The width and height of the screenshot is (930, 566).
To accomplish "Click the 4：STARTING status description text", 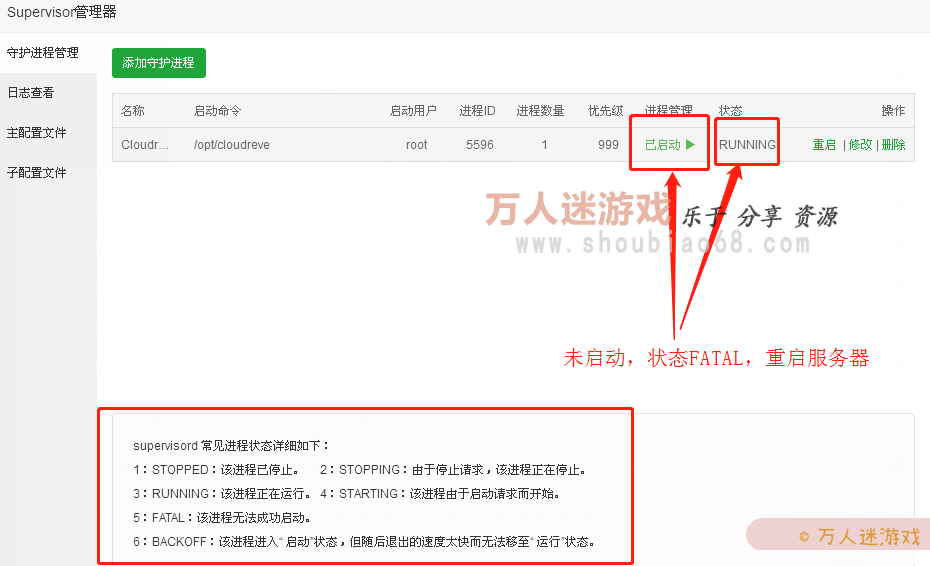I will tap(439, 494).
